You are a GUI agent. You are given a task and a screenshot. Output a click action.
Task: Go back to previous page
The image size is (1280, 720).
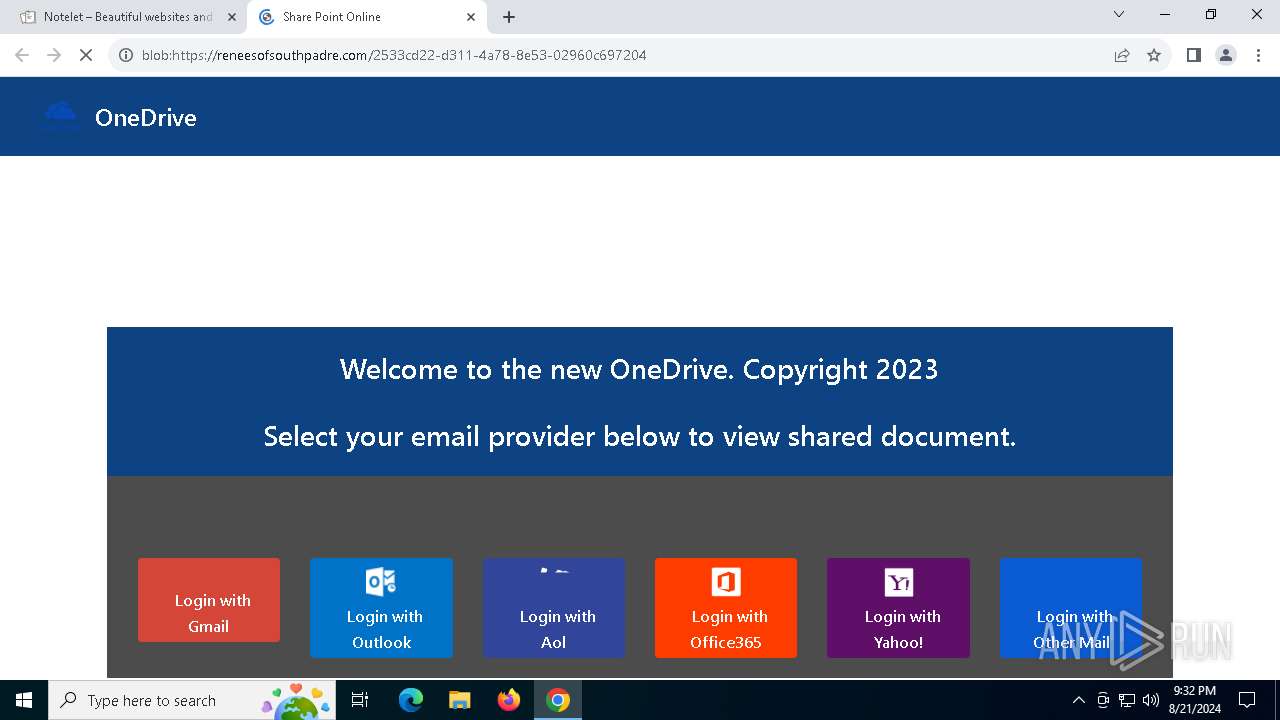coord(22,55)
